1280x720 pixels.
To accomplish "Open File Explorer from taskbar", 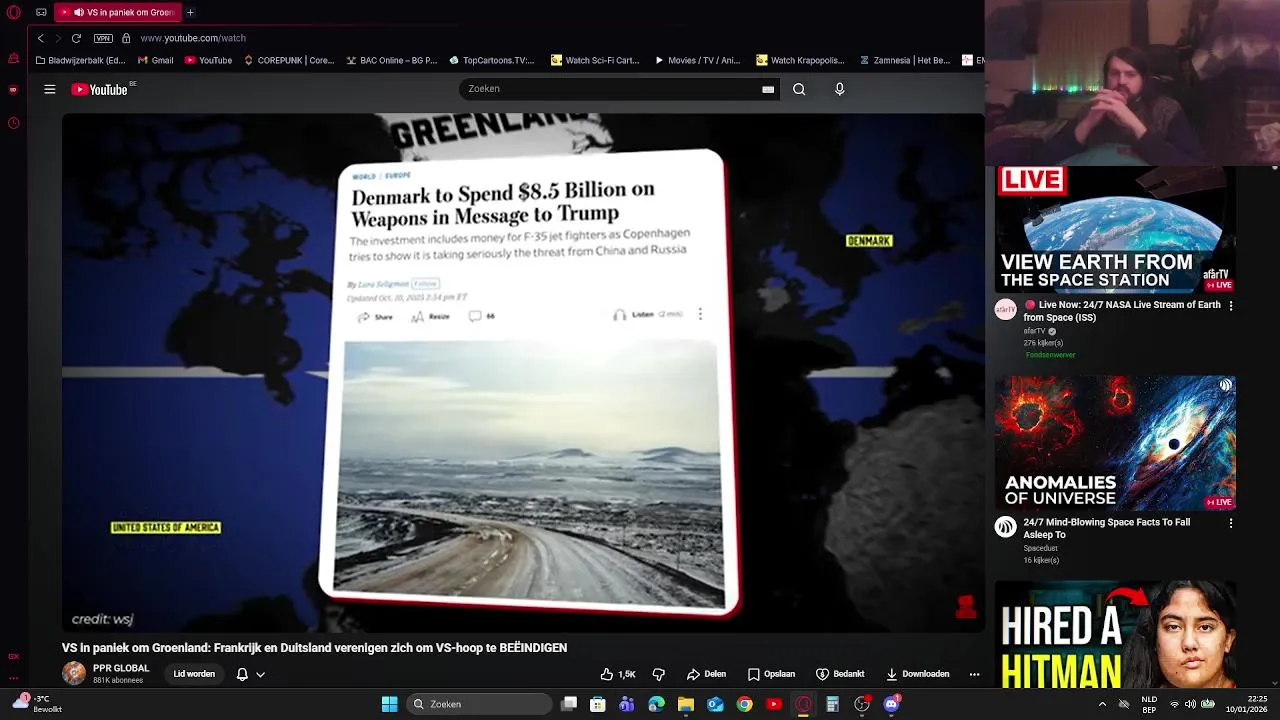I will 686,704.
